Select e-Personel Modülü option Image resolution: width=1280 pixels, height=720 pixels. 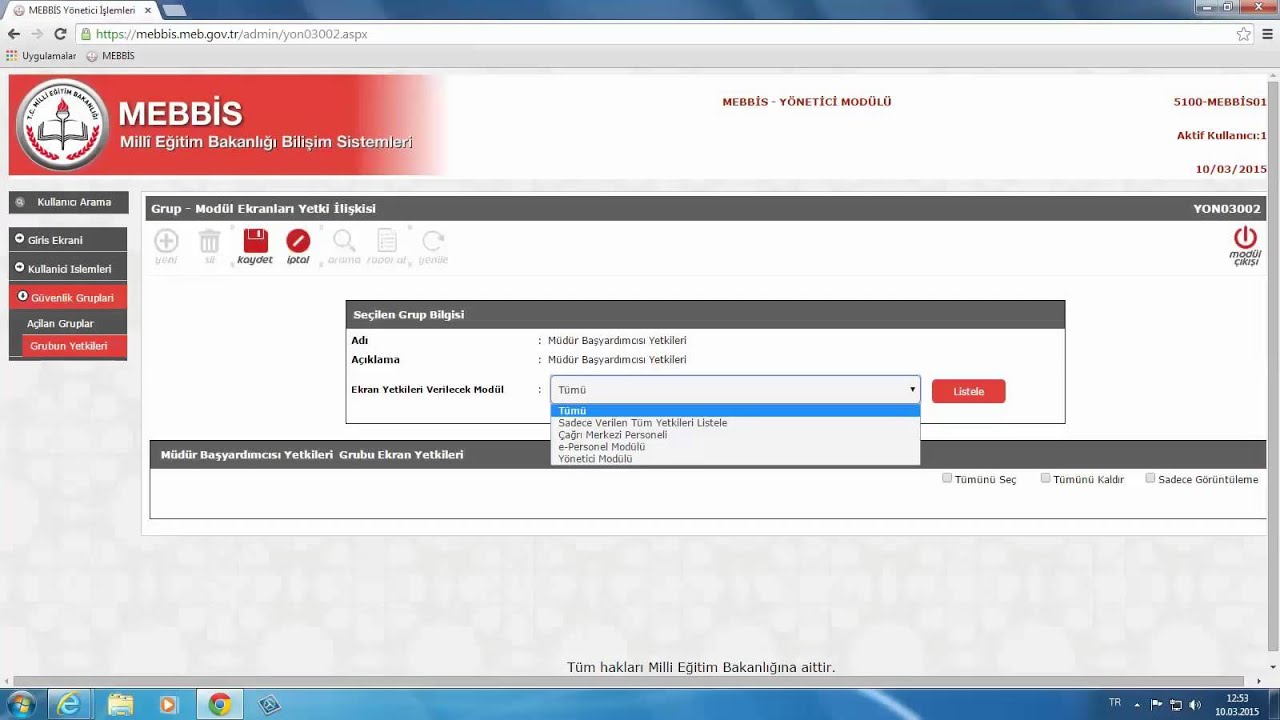point(735,447)
